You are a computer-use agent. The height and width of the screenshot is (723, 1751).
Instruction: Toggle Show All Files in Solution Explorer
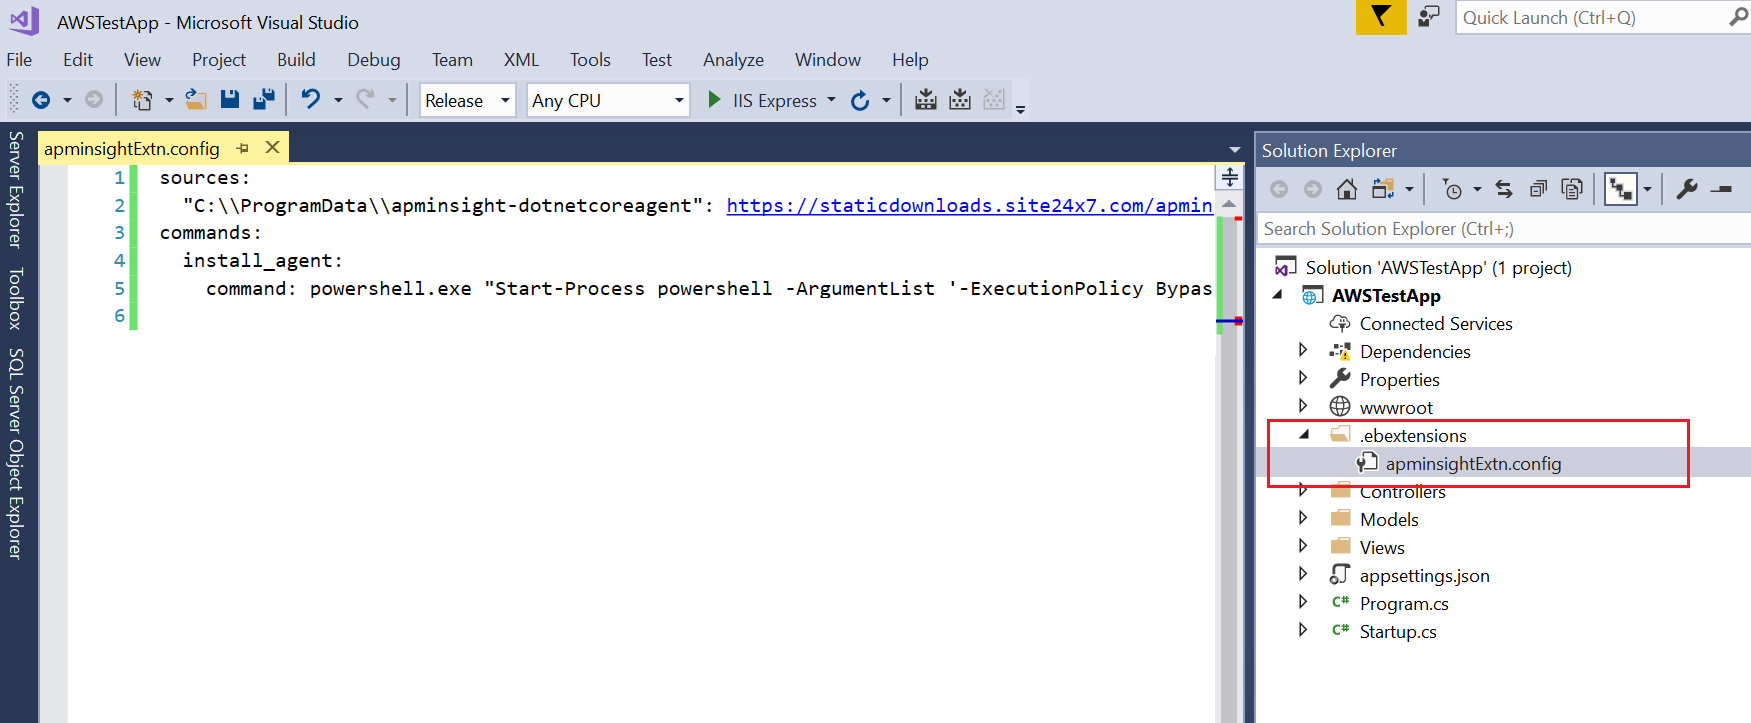click(1572, 189)
